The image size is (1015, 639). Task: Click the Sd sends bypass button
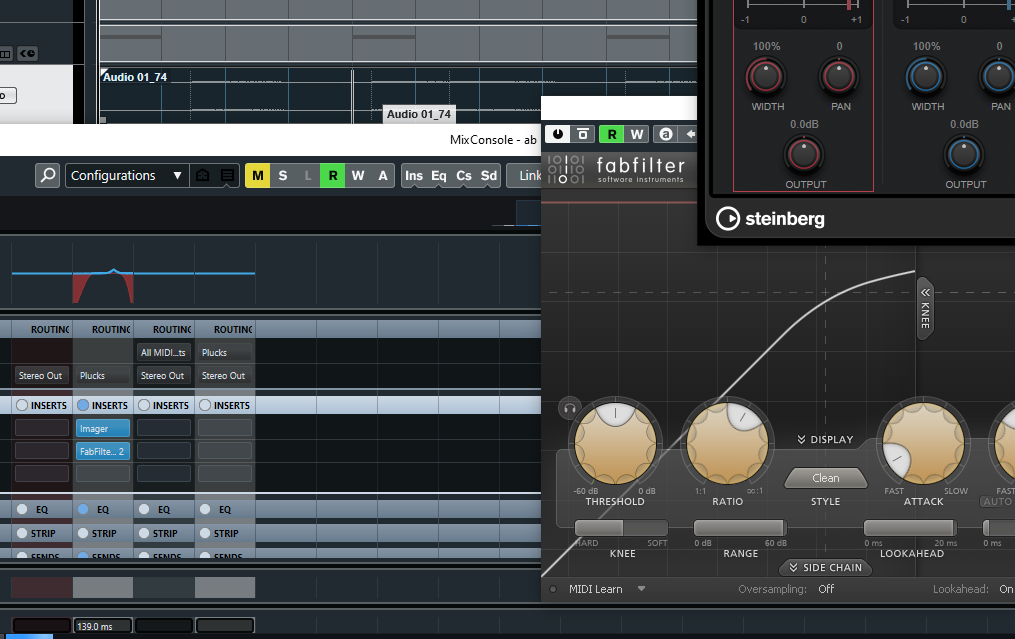coord(489,175)
